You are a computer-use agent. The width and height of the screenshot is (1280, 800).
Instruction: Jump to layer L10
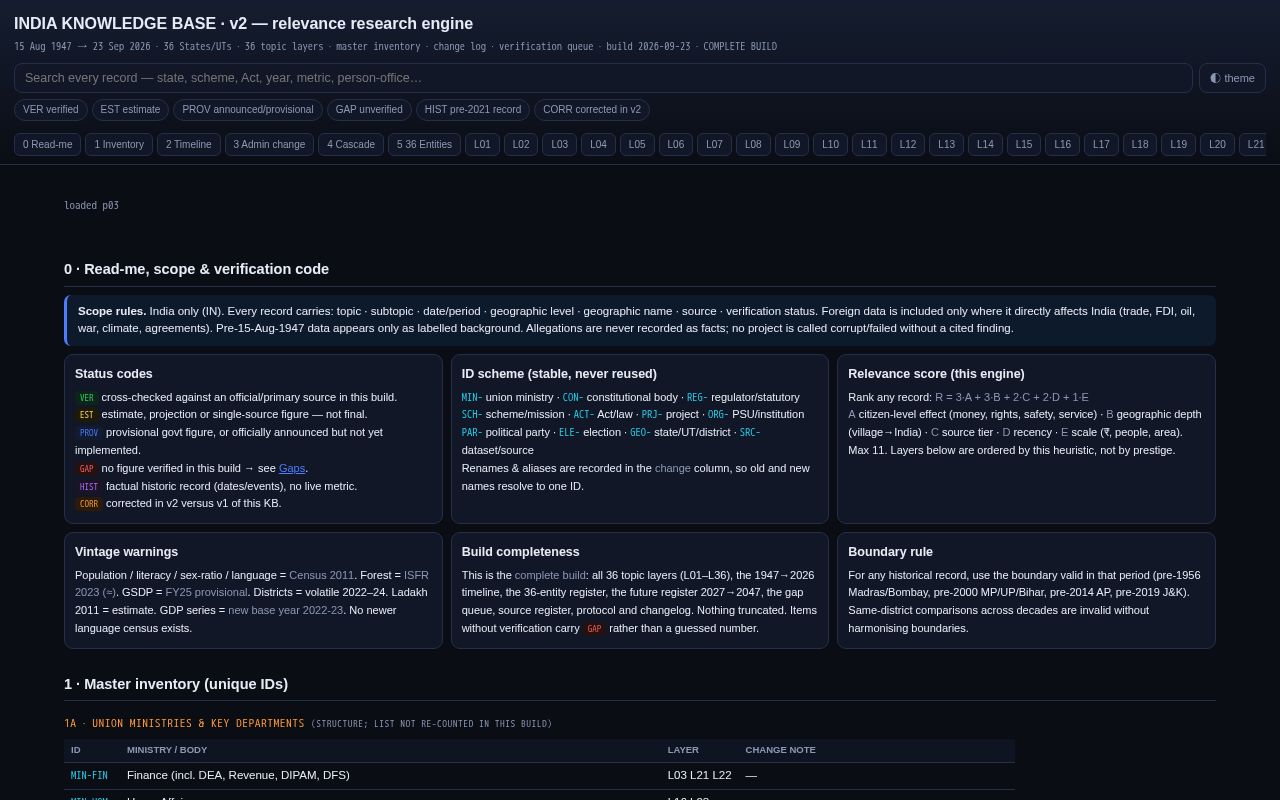(830, 145)
